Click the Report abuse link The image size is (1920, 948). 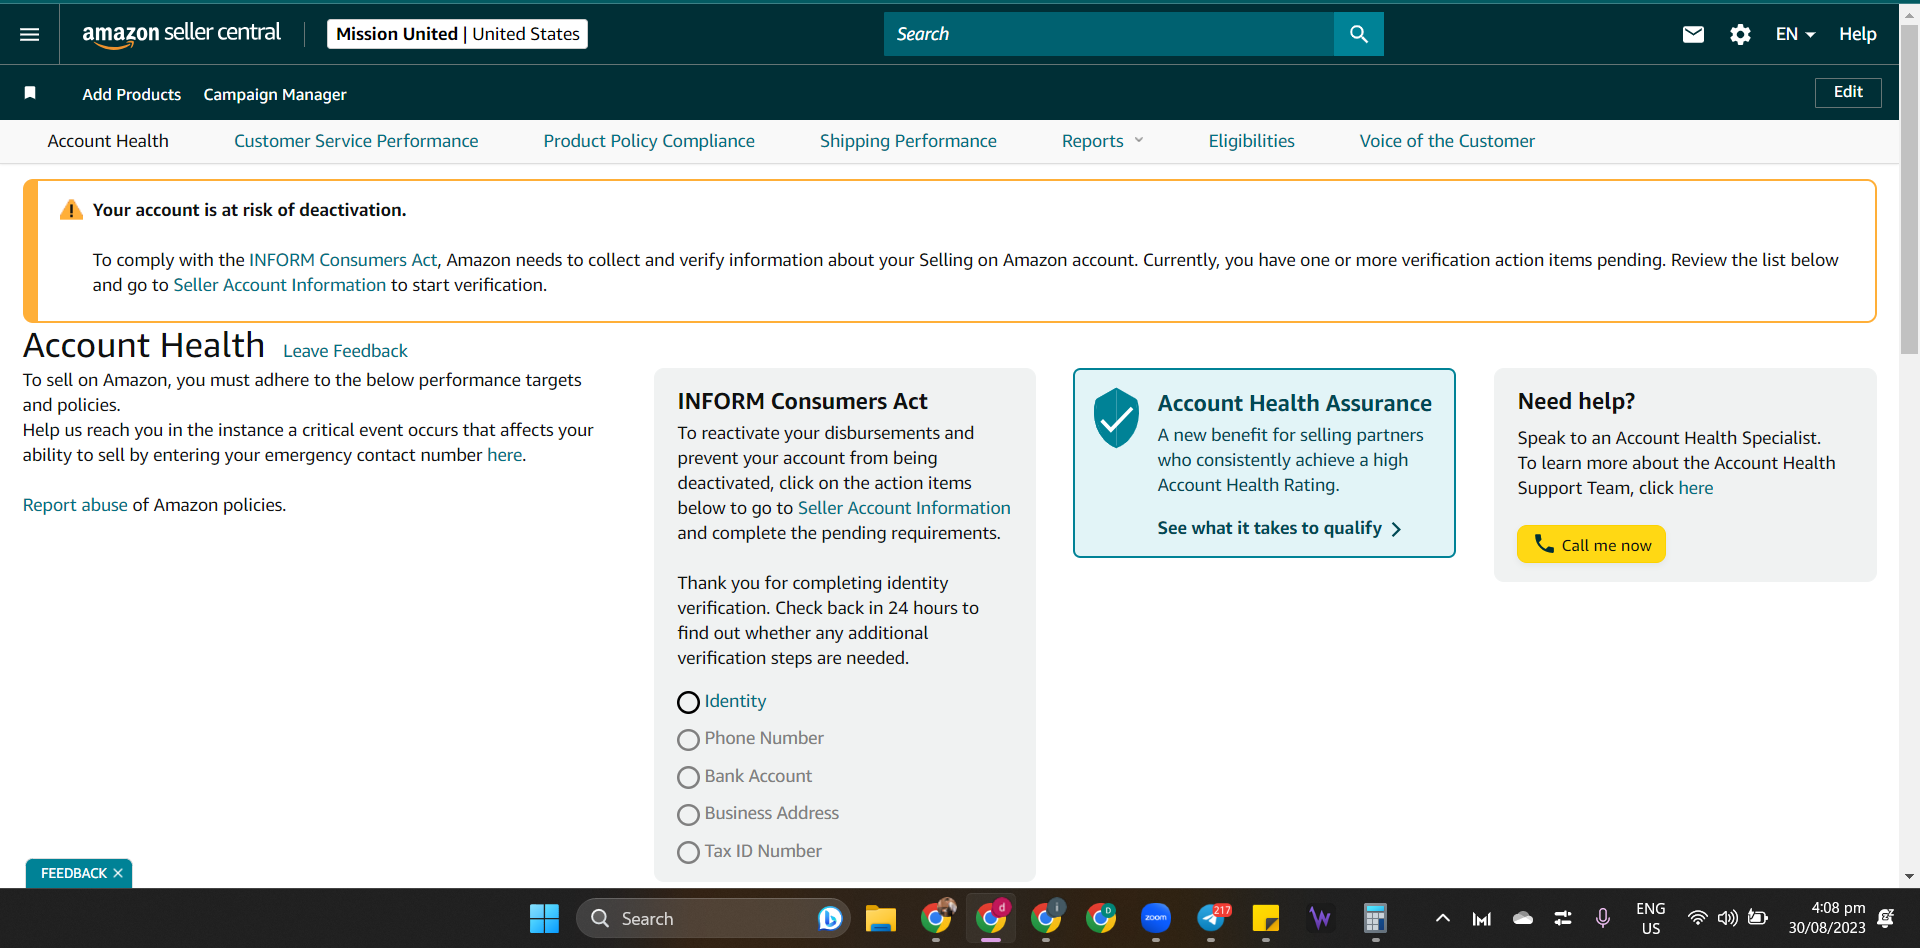(75, 505)
